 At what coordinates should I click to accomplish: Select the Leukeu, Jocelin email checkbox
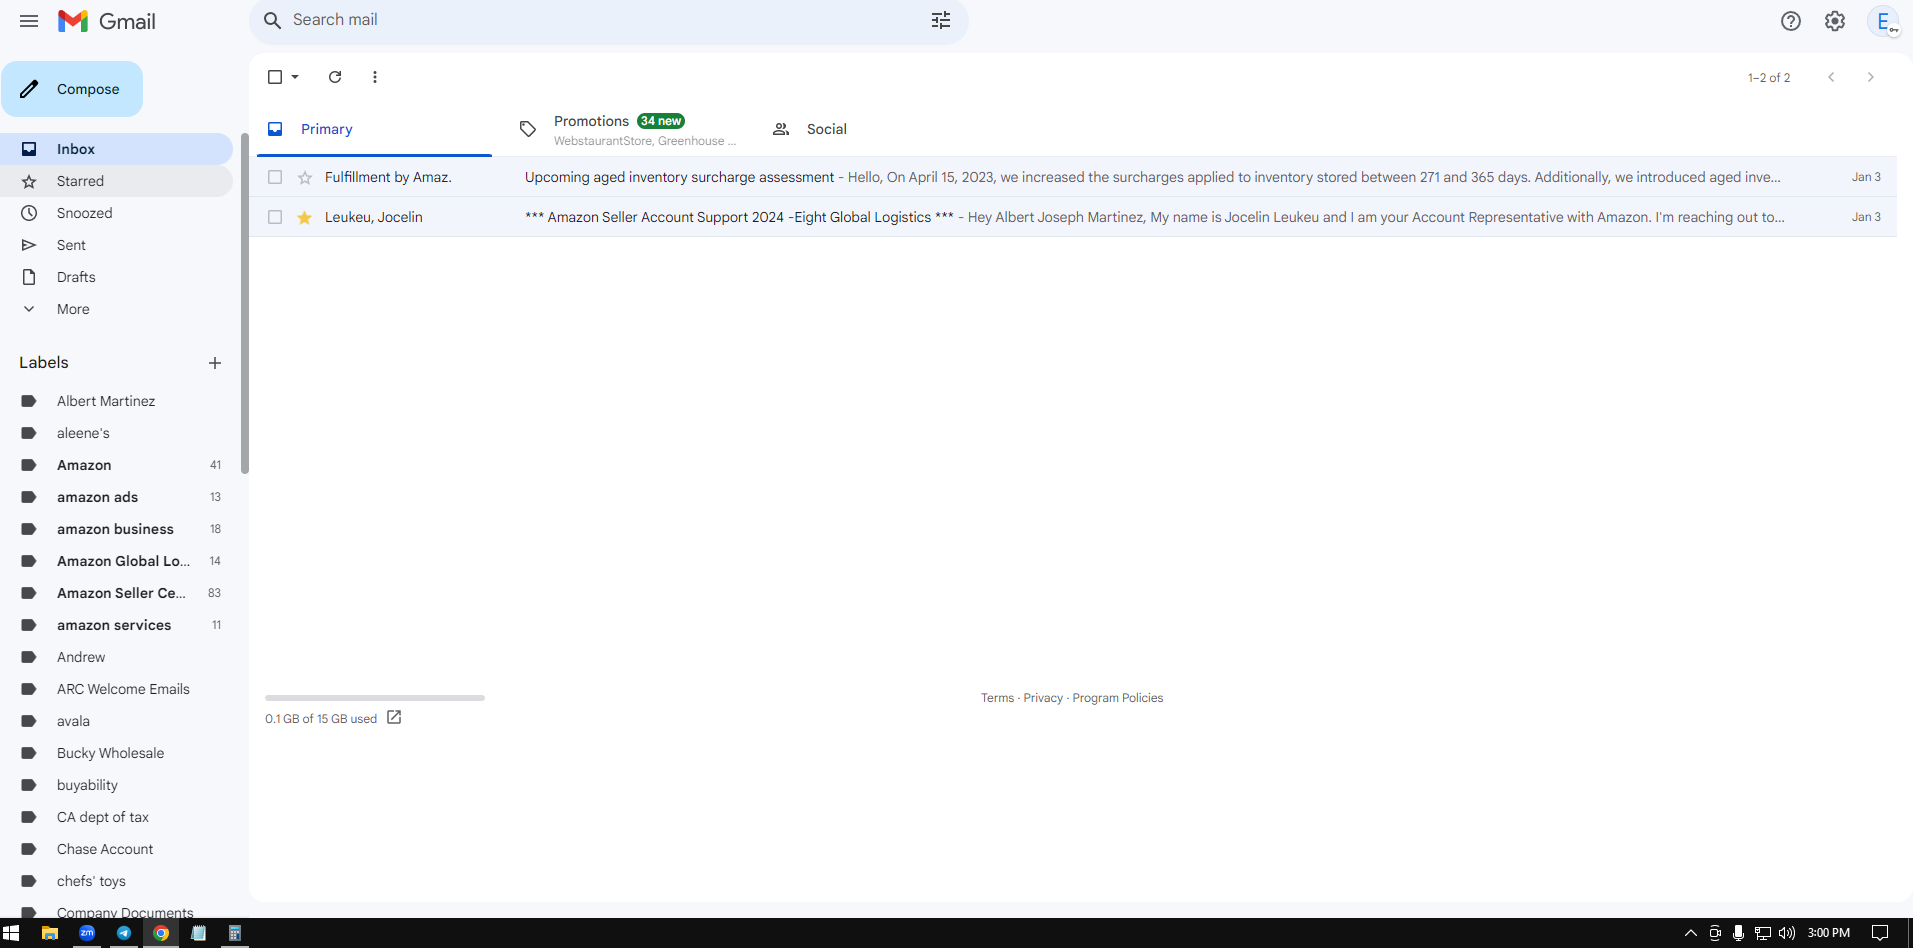pyautogui.click(x=275, y=217)
